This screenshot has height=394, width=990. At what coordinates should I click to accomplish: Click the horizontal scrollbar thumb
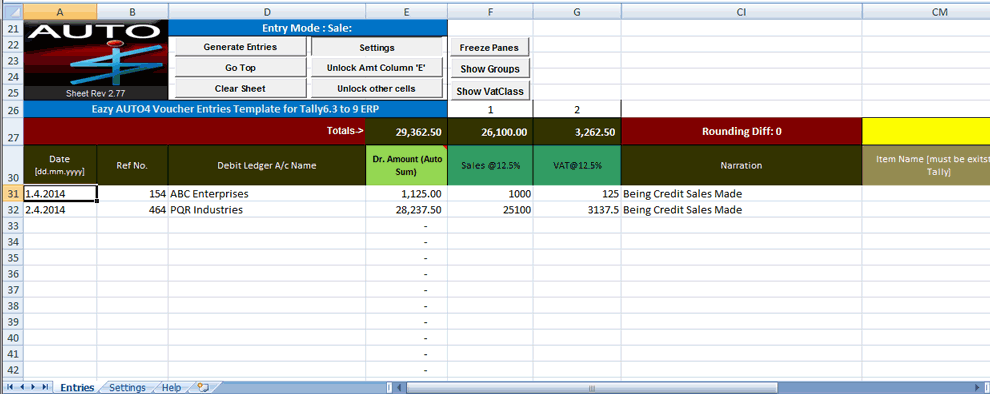[x=592, y=387]
